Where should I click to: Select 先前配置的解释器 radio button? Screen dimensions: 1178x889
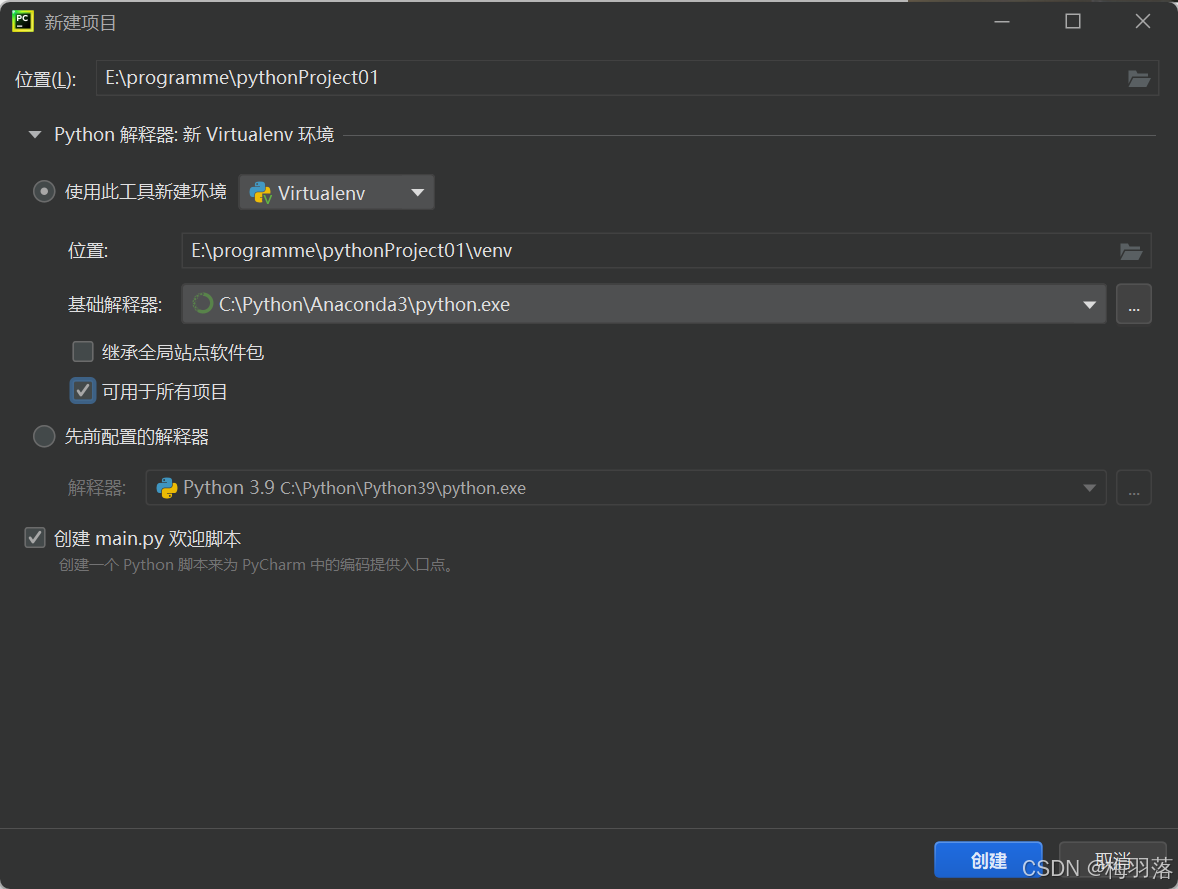(x=44, y=436)
